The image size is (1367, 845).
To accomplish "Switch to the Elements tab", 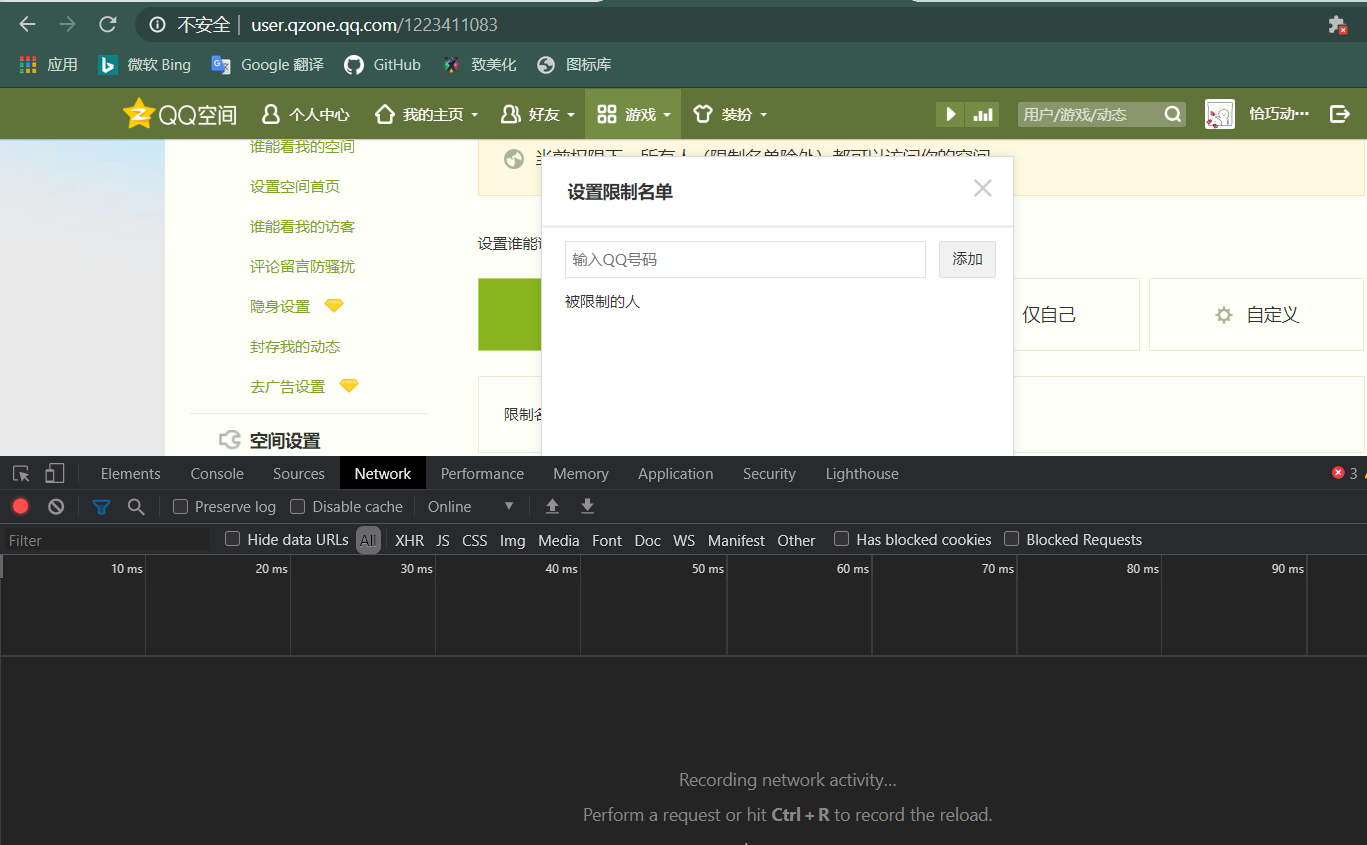I will coord(130,474).
